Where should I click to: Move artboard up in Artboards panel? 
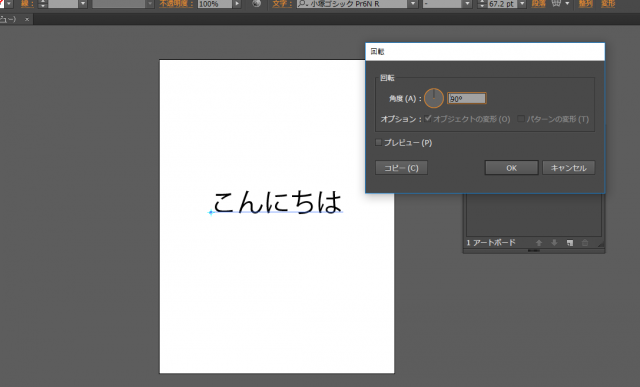(539, 243)
